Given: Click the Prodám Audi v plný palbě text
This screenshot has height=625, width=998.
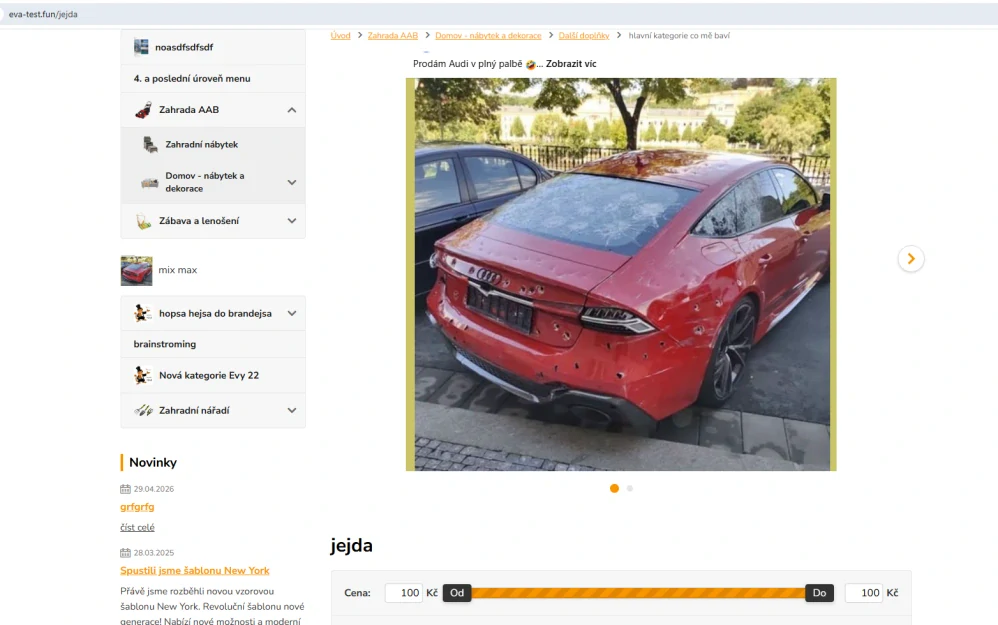Looking at the screenshot, I should point(467,64).
